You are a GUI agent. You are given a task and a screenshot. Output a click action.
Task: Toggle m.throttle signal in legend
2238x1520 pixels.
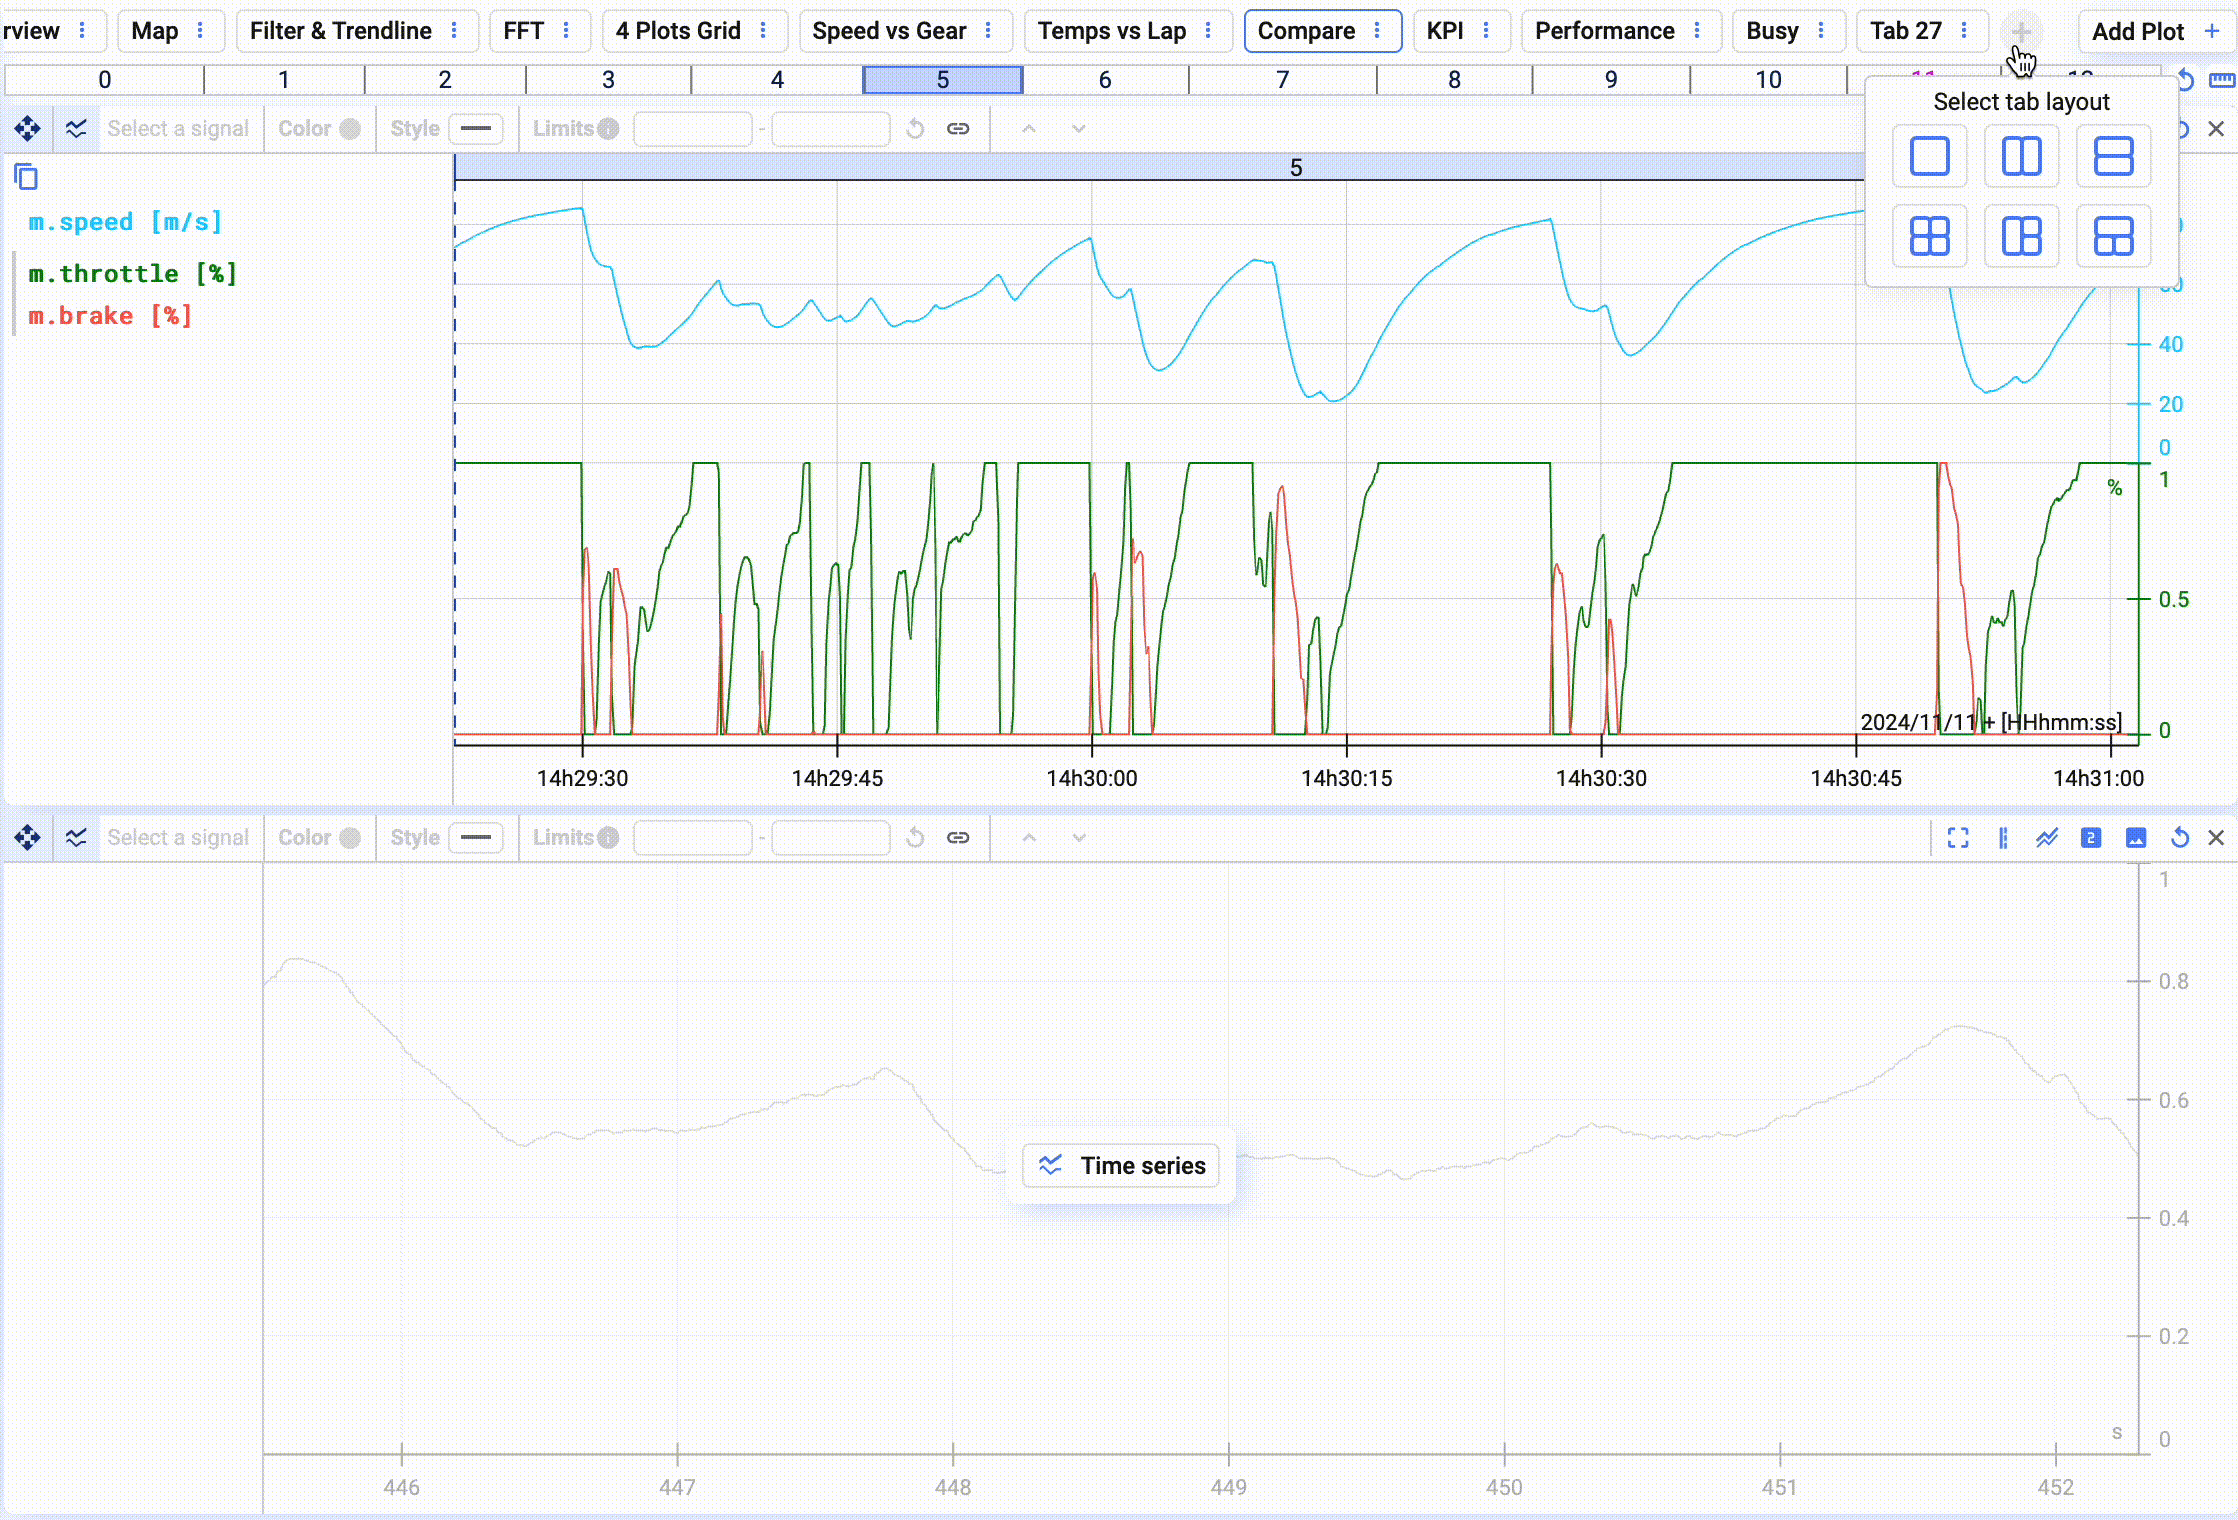click(132, 274)
